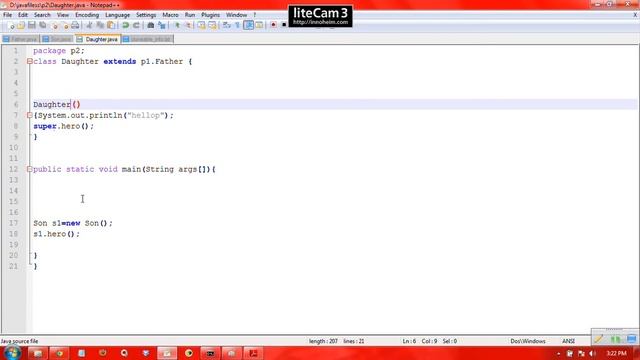This screenshot has width=640, height=360.
Task: Open the Edit menu
Action: 23,15
